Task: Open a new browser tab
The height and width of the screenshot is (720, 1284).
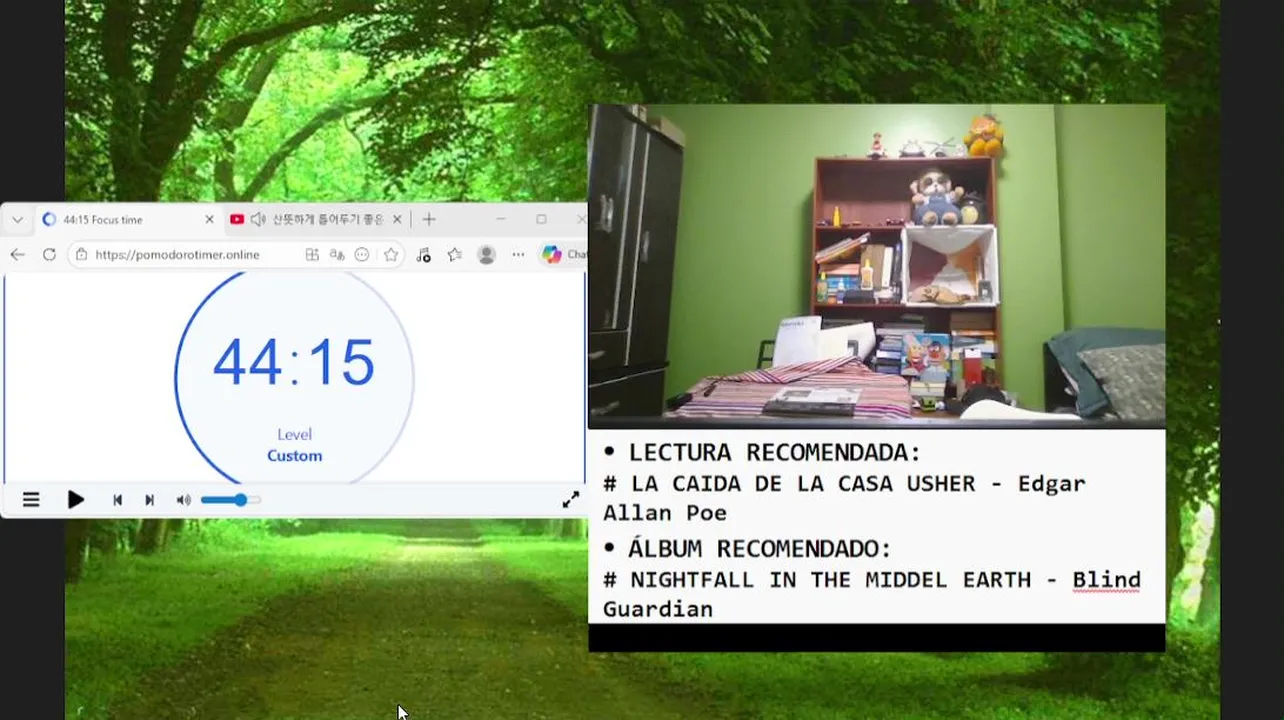Action: click(429, 219)
